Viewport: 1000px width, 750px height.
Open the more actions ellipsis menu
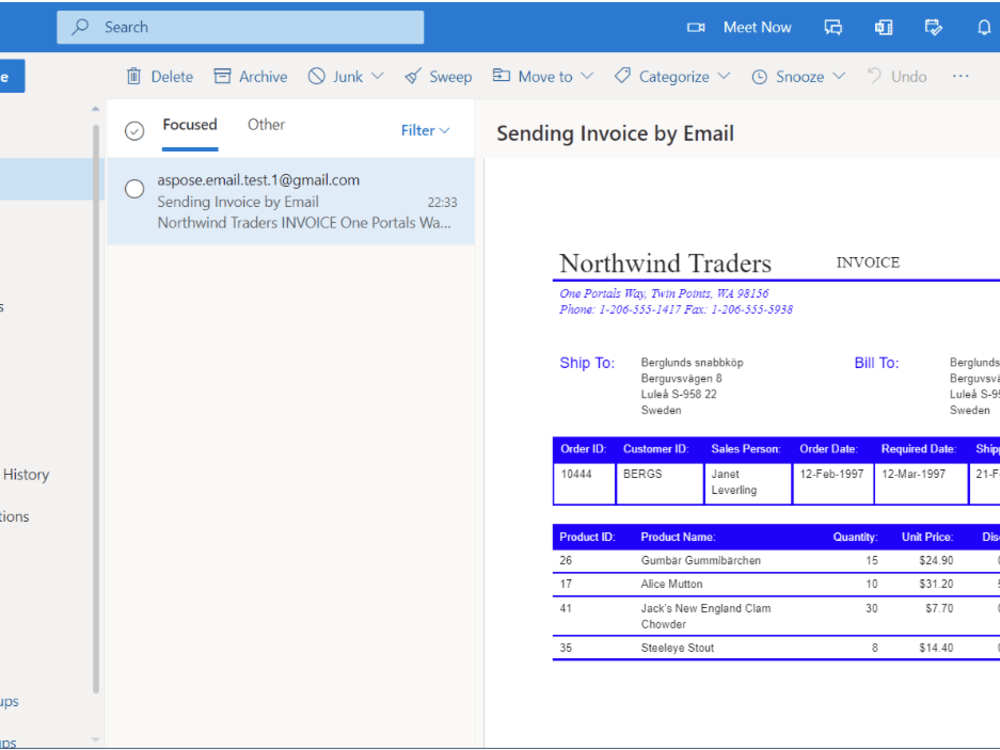tap(960, 76)
